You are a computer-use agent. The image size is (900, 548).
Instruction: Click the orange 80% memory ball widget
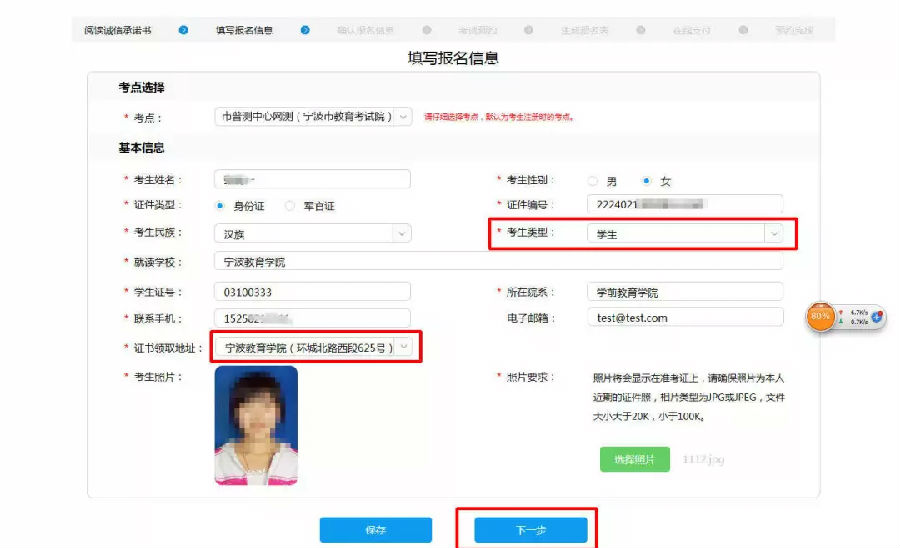pyautogui.click(x=821, y=317)
